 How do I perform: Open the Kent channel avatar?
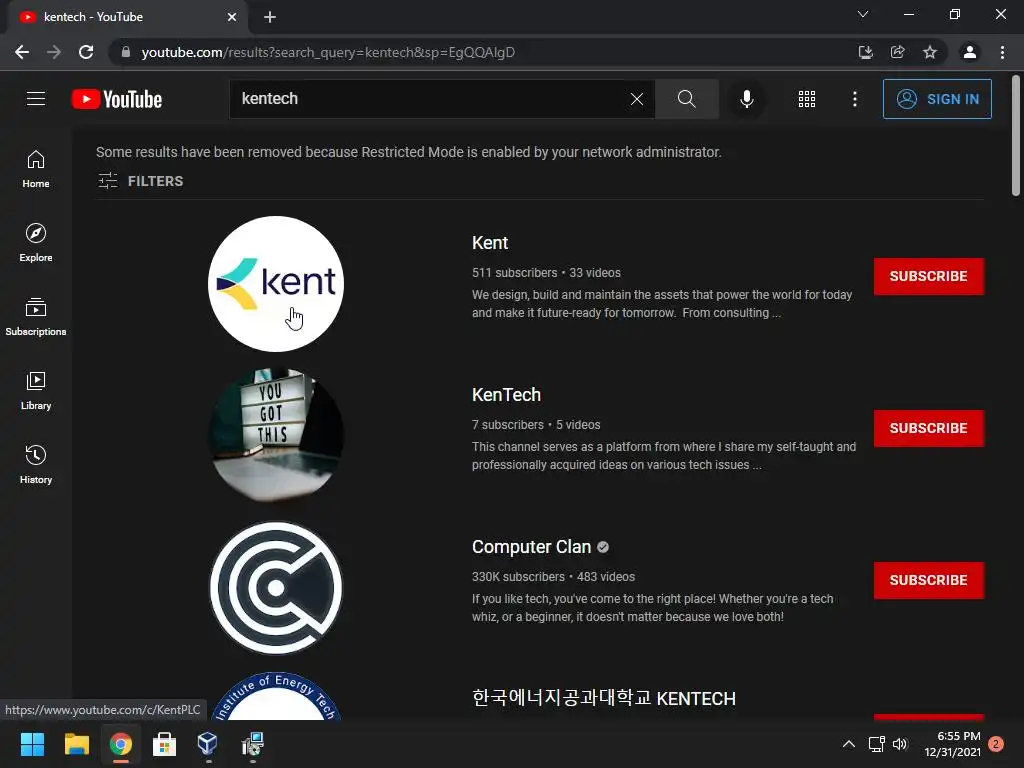[x=276, y=284]
